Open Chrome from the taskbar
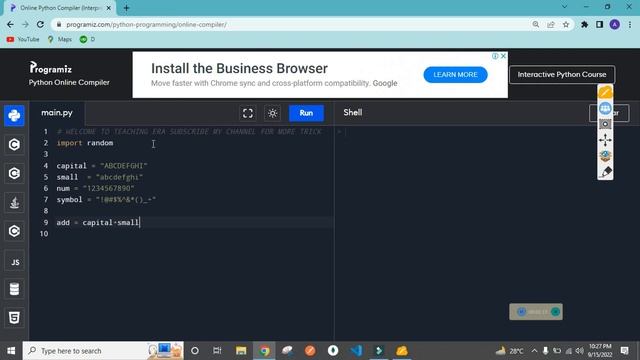 pos(264,351)
